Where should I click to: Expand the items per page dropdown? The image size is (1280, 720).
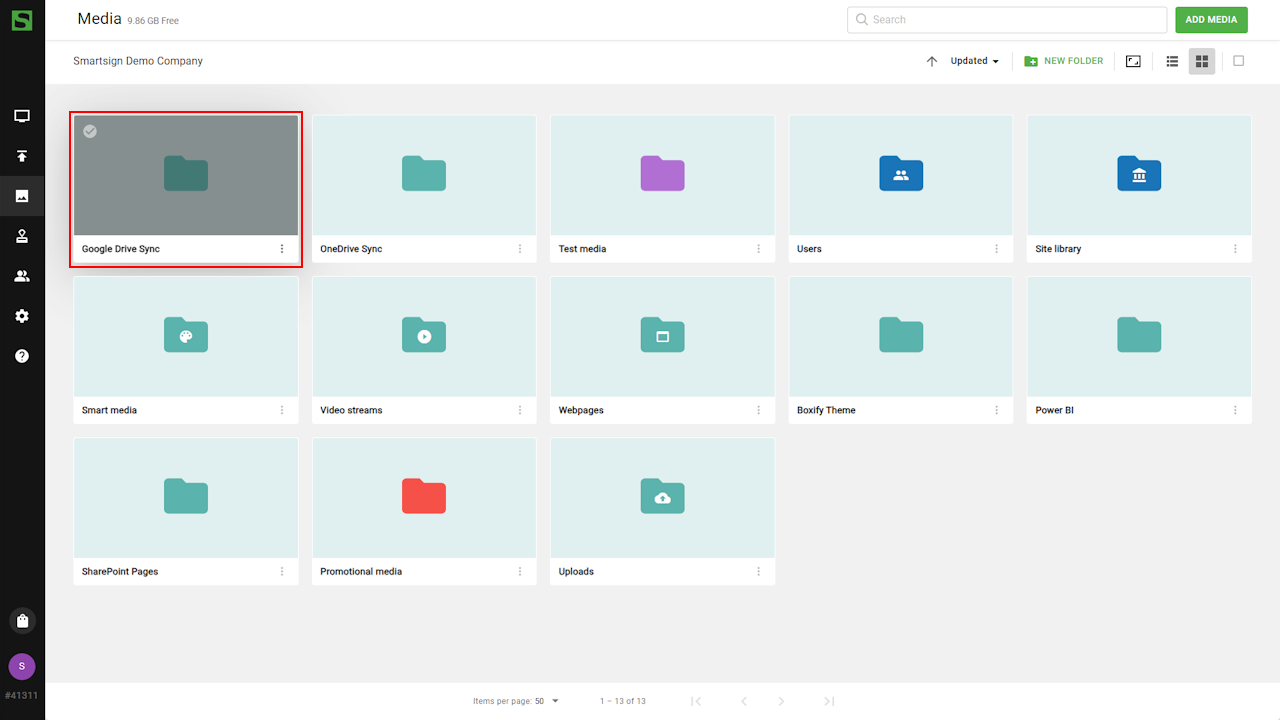pyautogui.click(x=546, y=701)
